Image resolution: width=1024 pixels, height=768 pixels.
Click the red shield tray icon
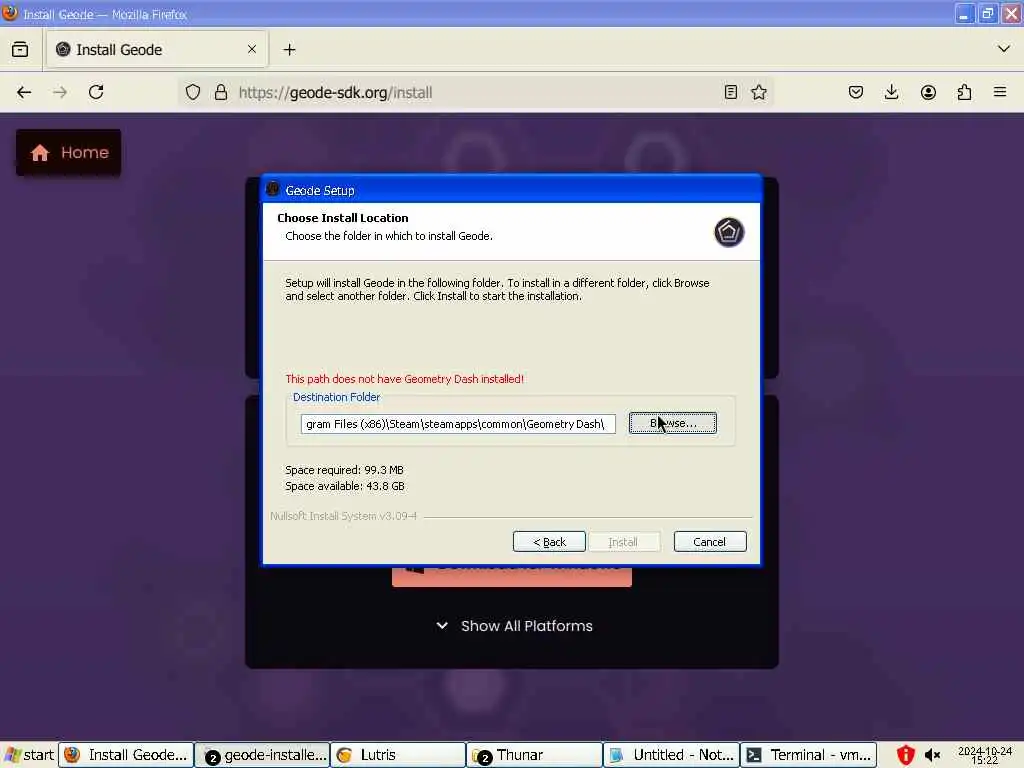tap(905, 755)
